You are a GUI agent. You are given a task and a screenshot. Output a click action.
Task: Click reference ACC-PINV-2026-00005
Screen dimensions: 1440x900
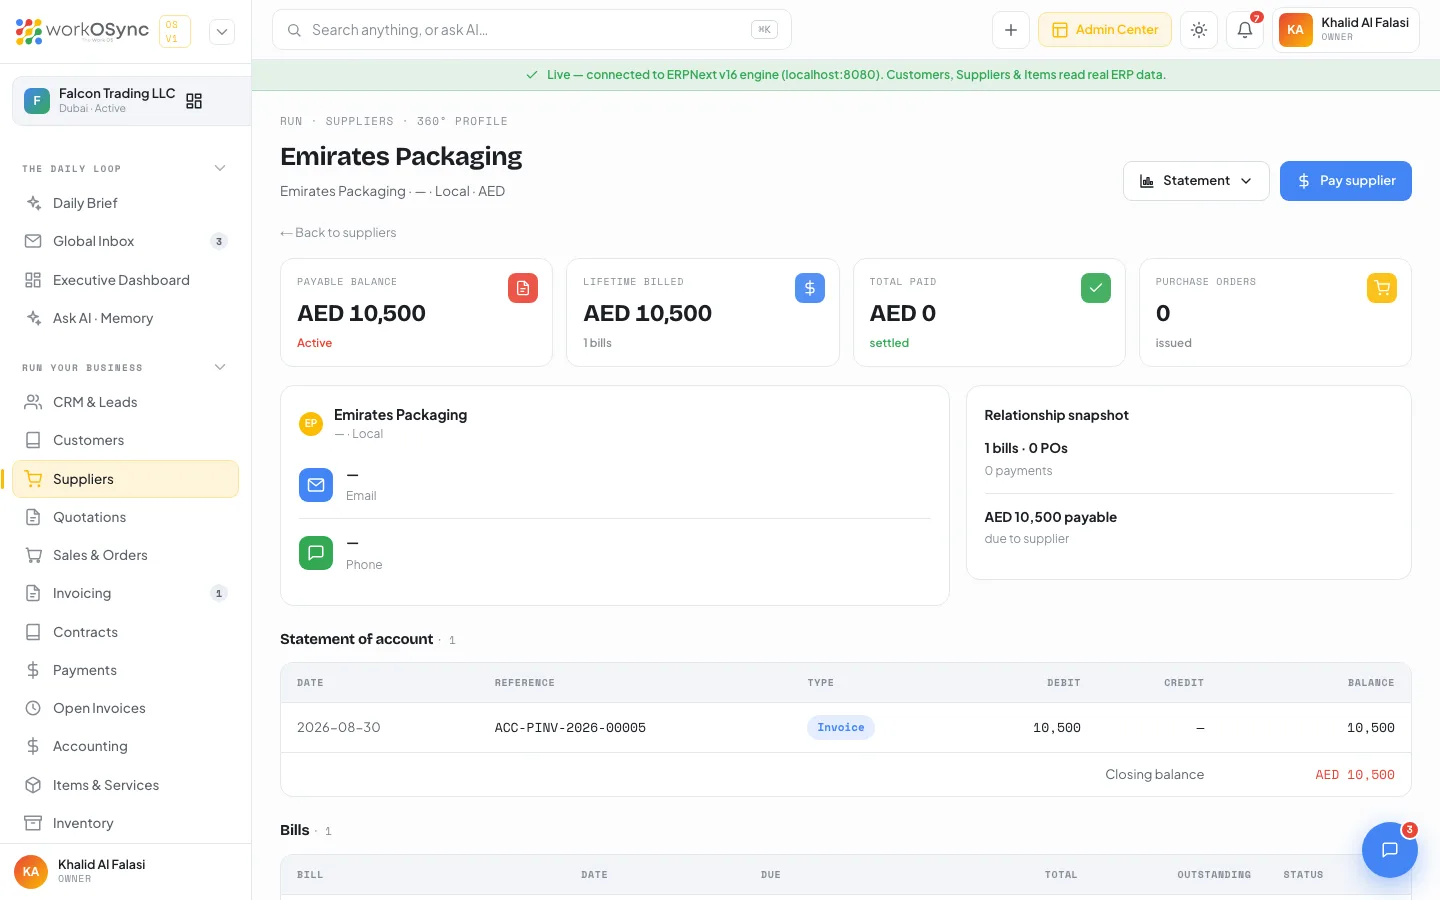tap(570, 728)
